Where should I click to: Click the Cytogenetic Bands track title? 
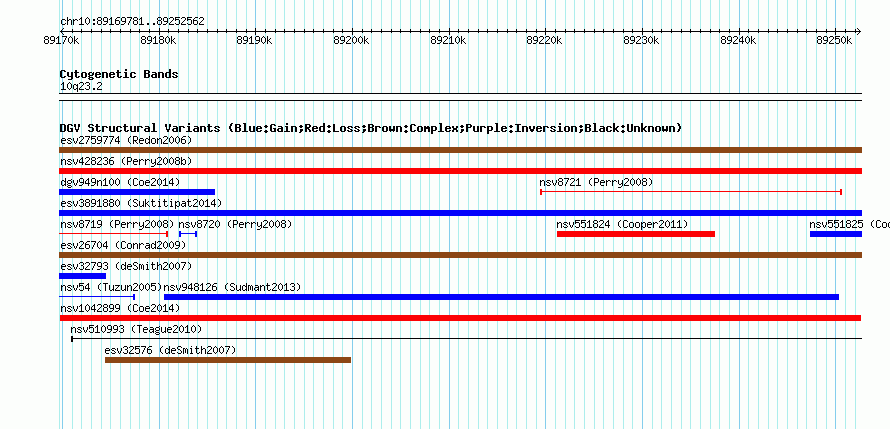[119, 74]
